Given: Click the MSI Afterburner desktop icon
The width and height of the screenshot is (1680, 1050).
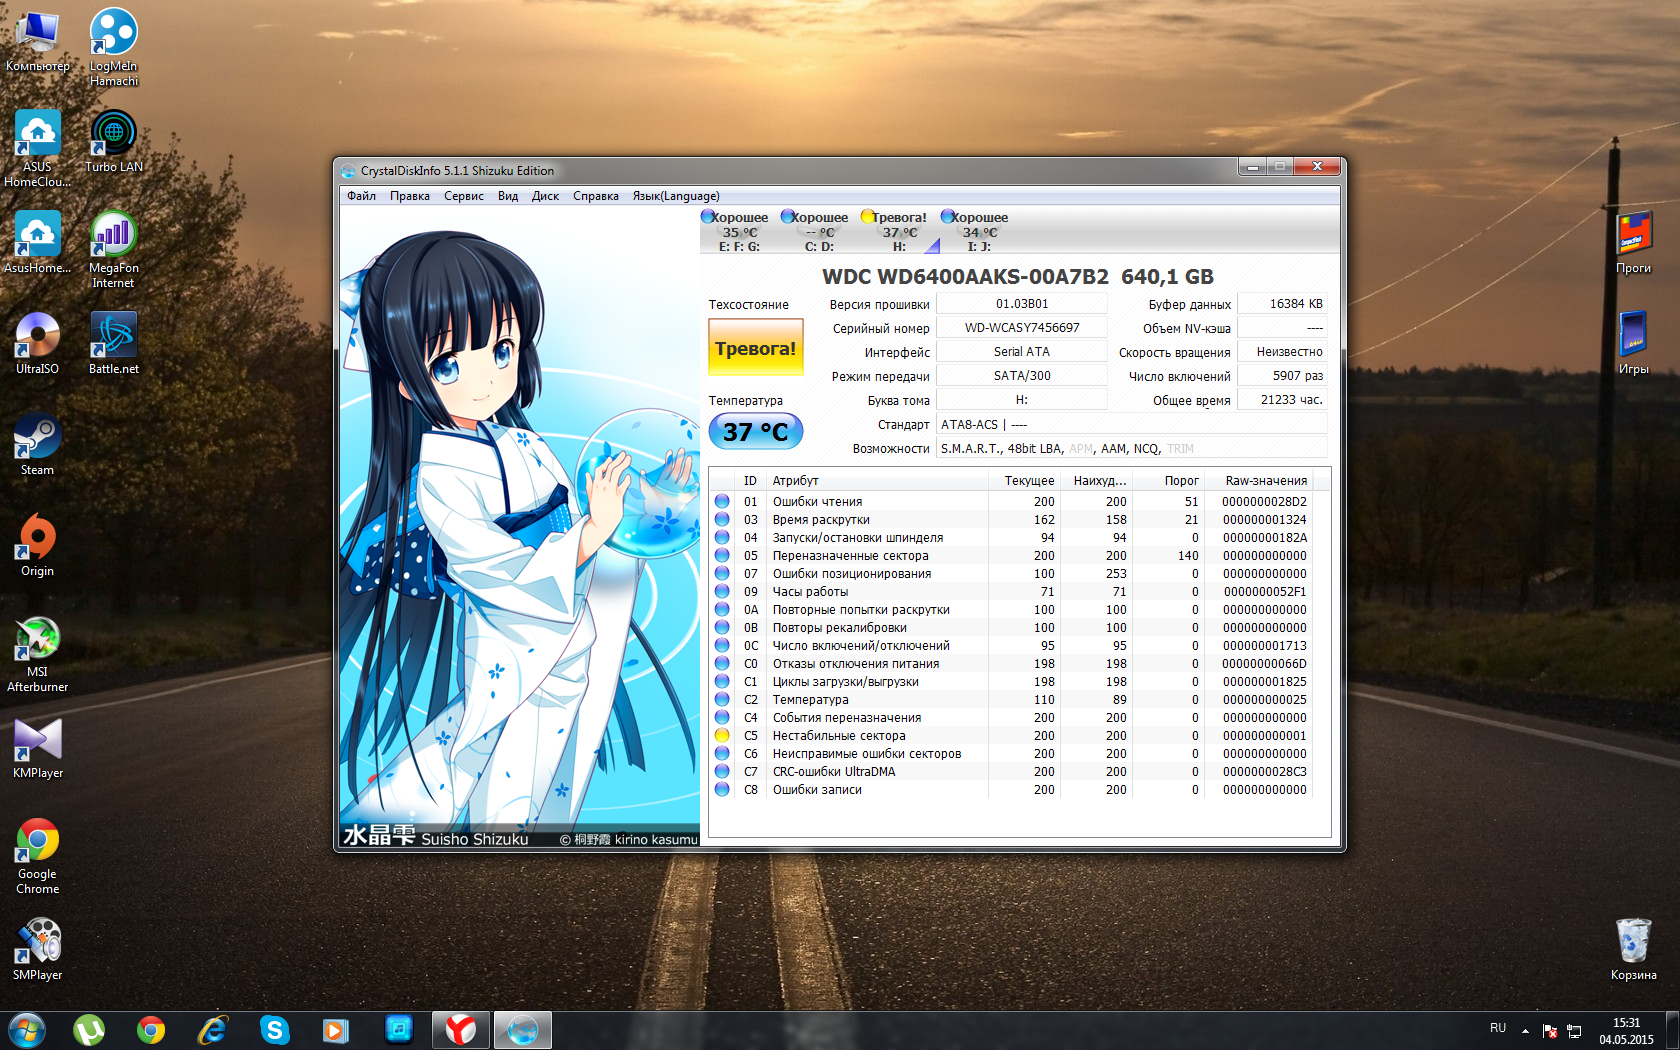Looking at the screenshot, I should click(x=38, y=654).
